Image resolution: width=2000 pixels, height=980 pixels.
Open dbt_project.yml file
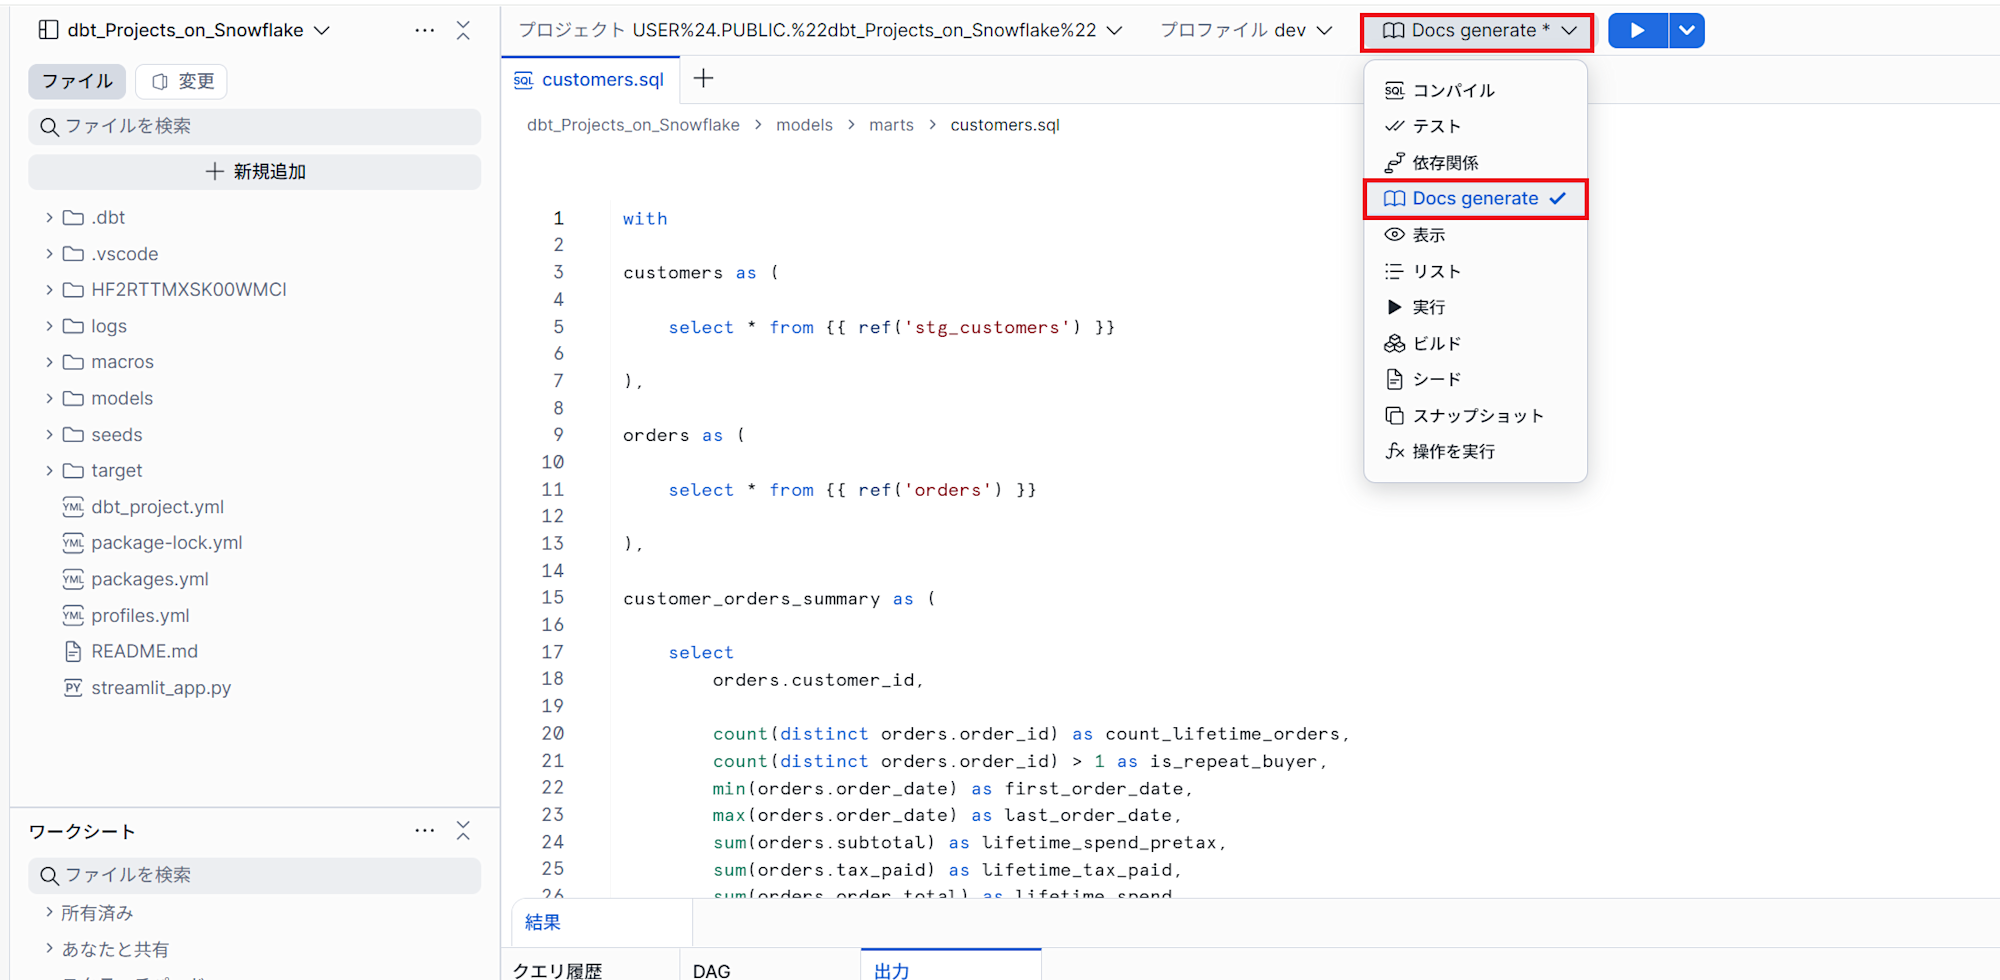157,507
